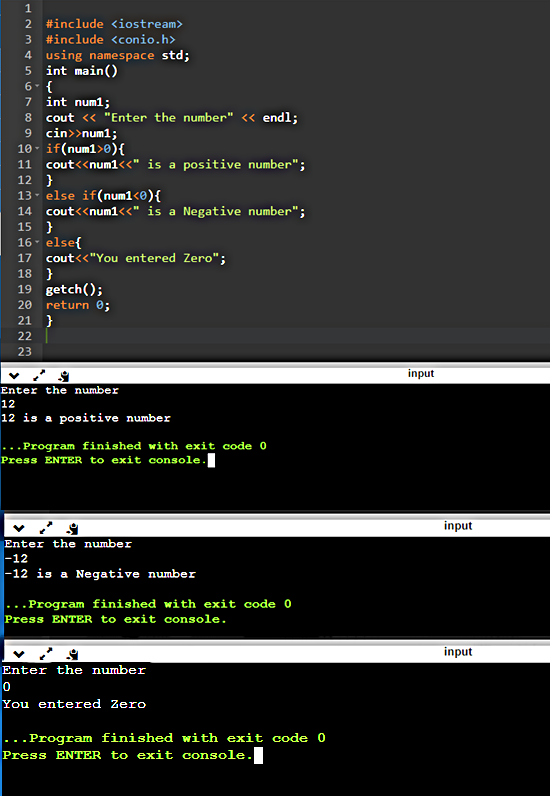The width and height of the screenshot is (550, 796).
Task: Collapse the main function fold arrow at line 6
Action: click(37, 86)
